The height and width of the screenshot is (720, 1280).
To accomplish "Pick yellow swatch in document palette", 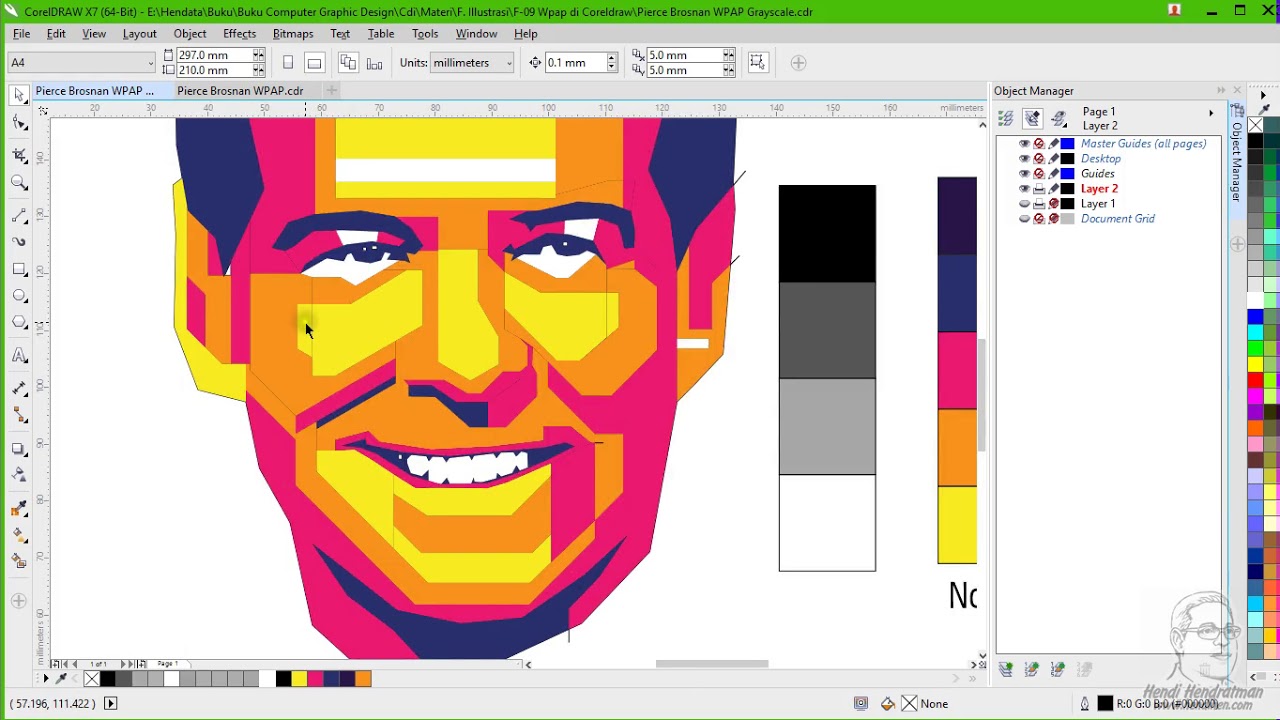I will click(299, 679).
